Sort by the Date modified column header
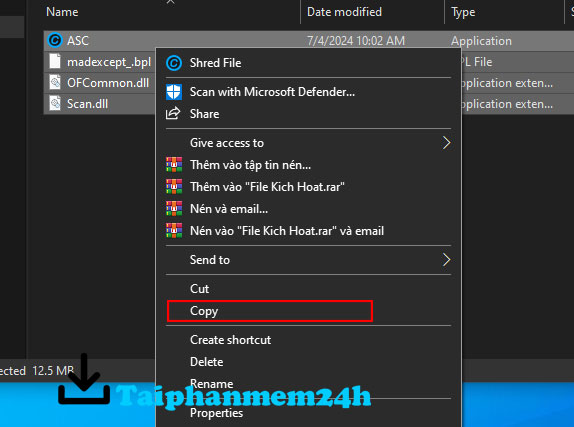Image resolution: width=574 pixels, height=427 pixels. tap(344, 12)
